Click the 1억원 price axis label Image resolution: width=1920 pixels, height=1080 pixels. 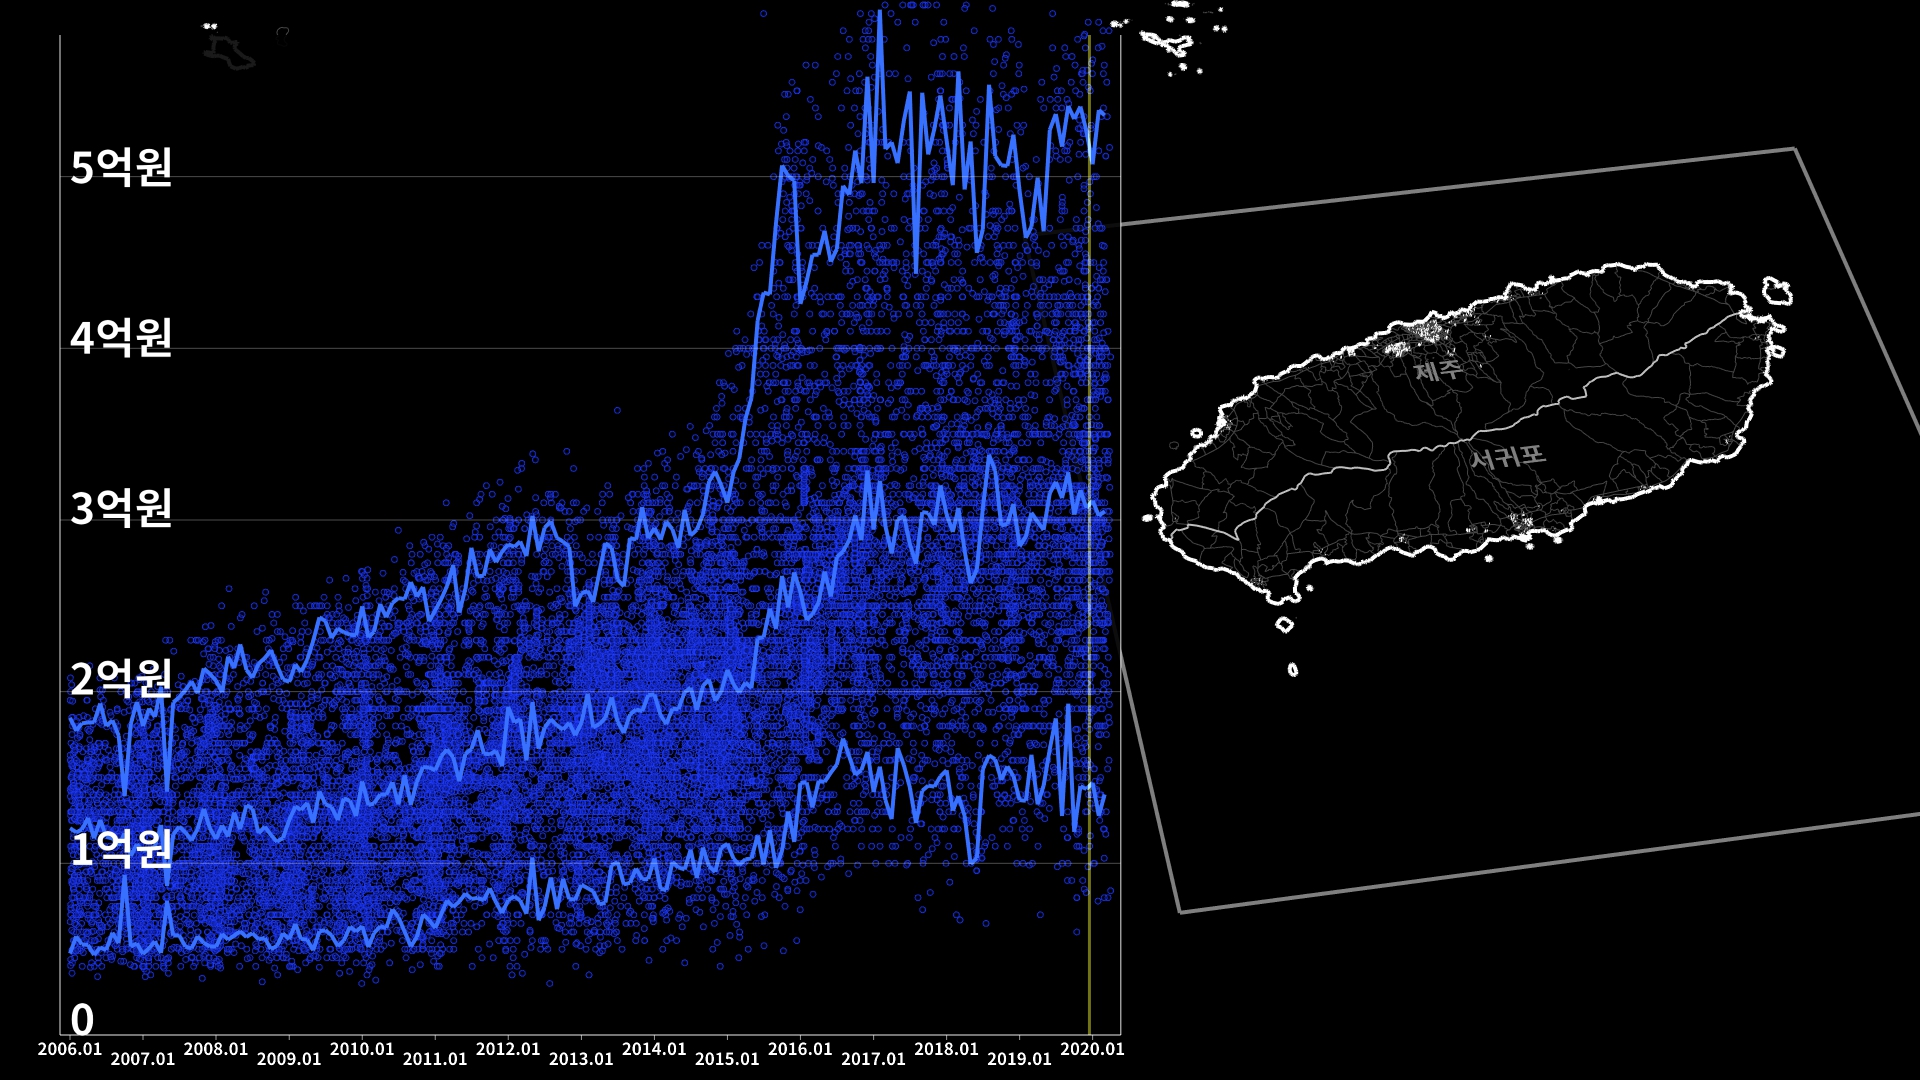[121, 849]
